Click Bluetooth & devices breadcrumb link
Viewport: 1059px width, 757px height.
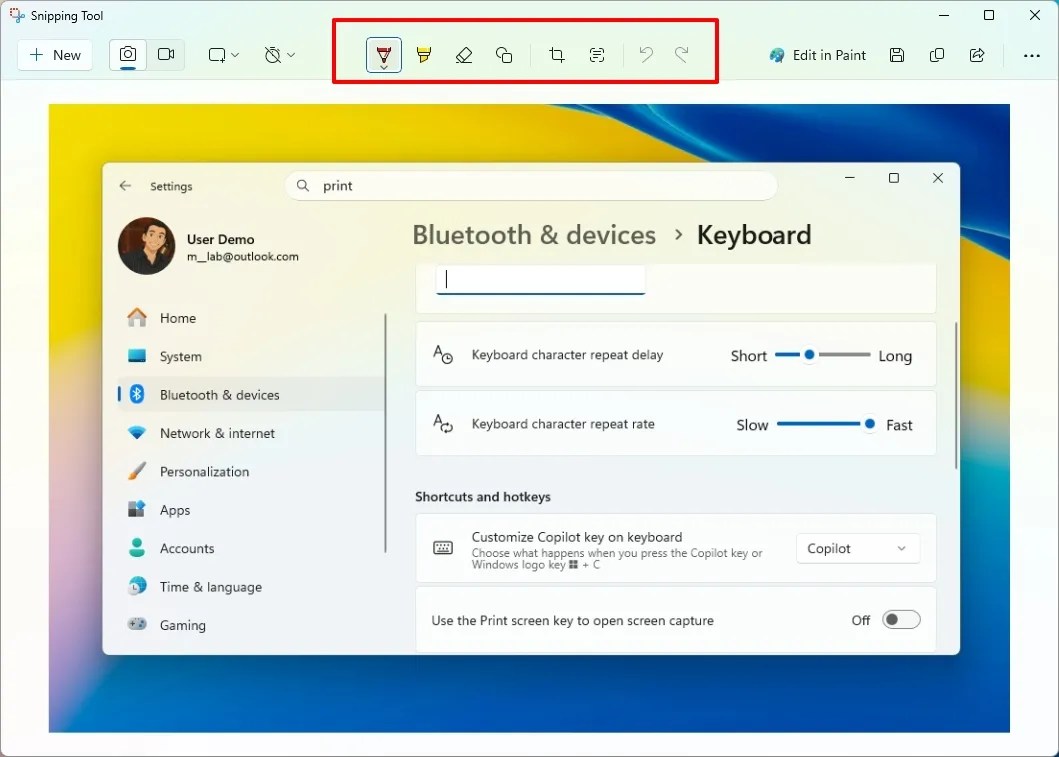pyautogui.click(x=534, y=236)
